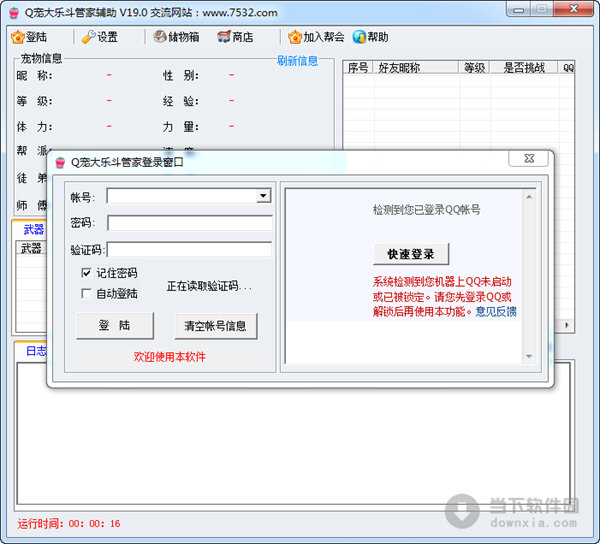The height and width of the screenshot is (544, 600).
Task: Click the 武器 list column header
Action: click(x=31, y=248)
